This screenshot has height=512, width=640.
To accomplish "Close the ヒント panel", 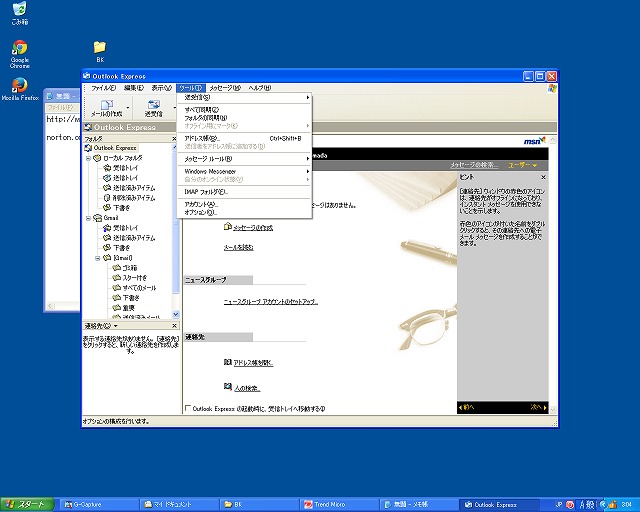I will [543, 177].
